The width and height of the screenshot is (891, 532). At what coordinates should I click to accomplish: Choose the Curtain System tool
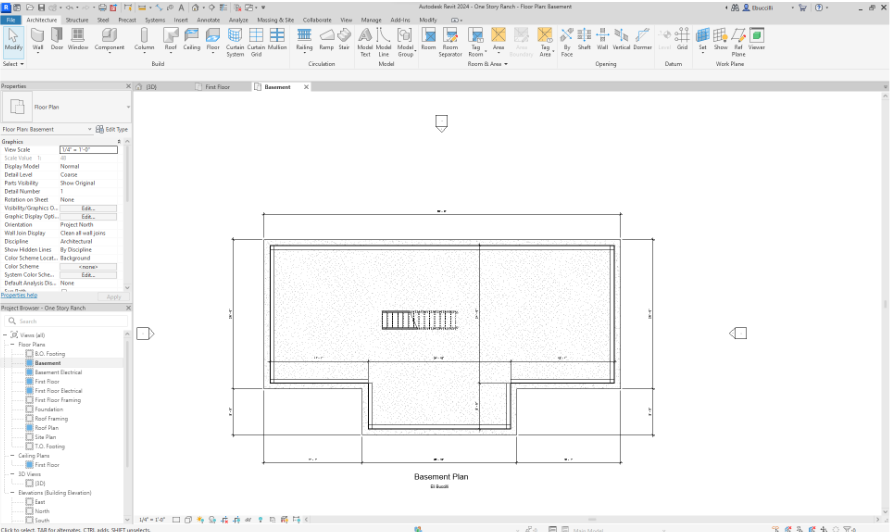(235, 42)
